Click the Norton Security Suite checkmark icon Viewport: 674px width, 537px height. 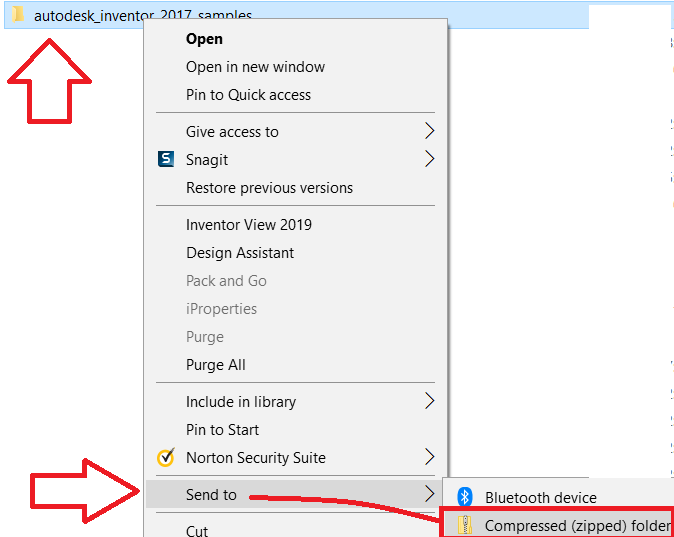tap(166, 458)
